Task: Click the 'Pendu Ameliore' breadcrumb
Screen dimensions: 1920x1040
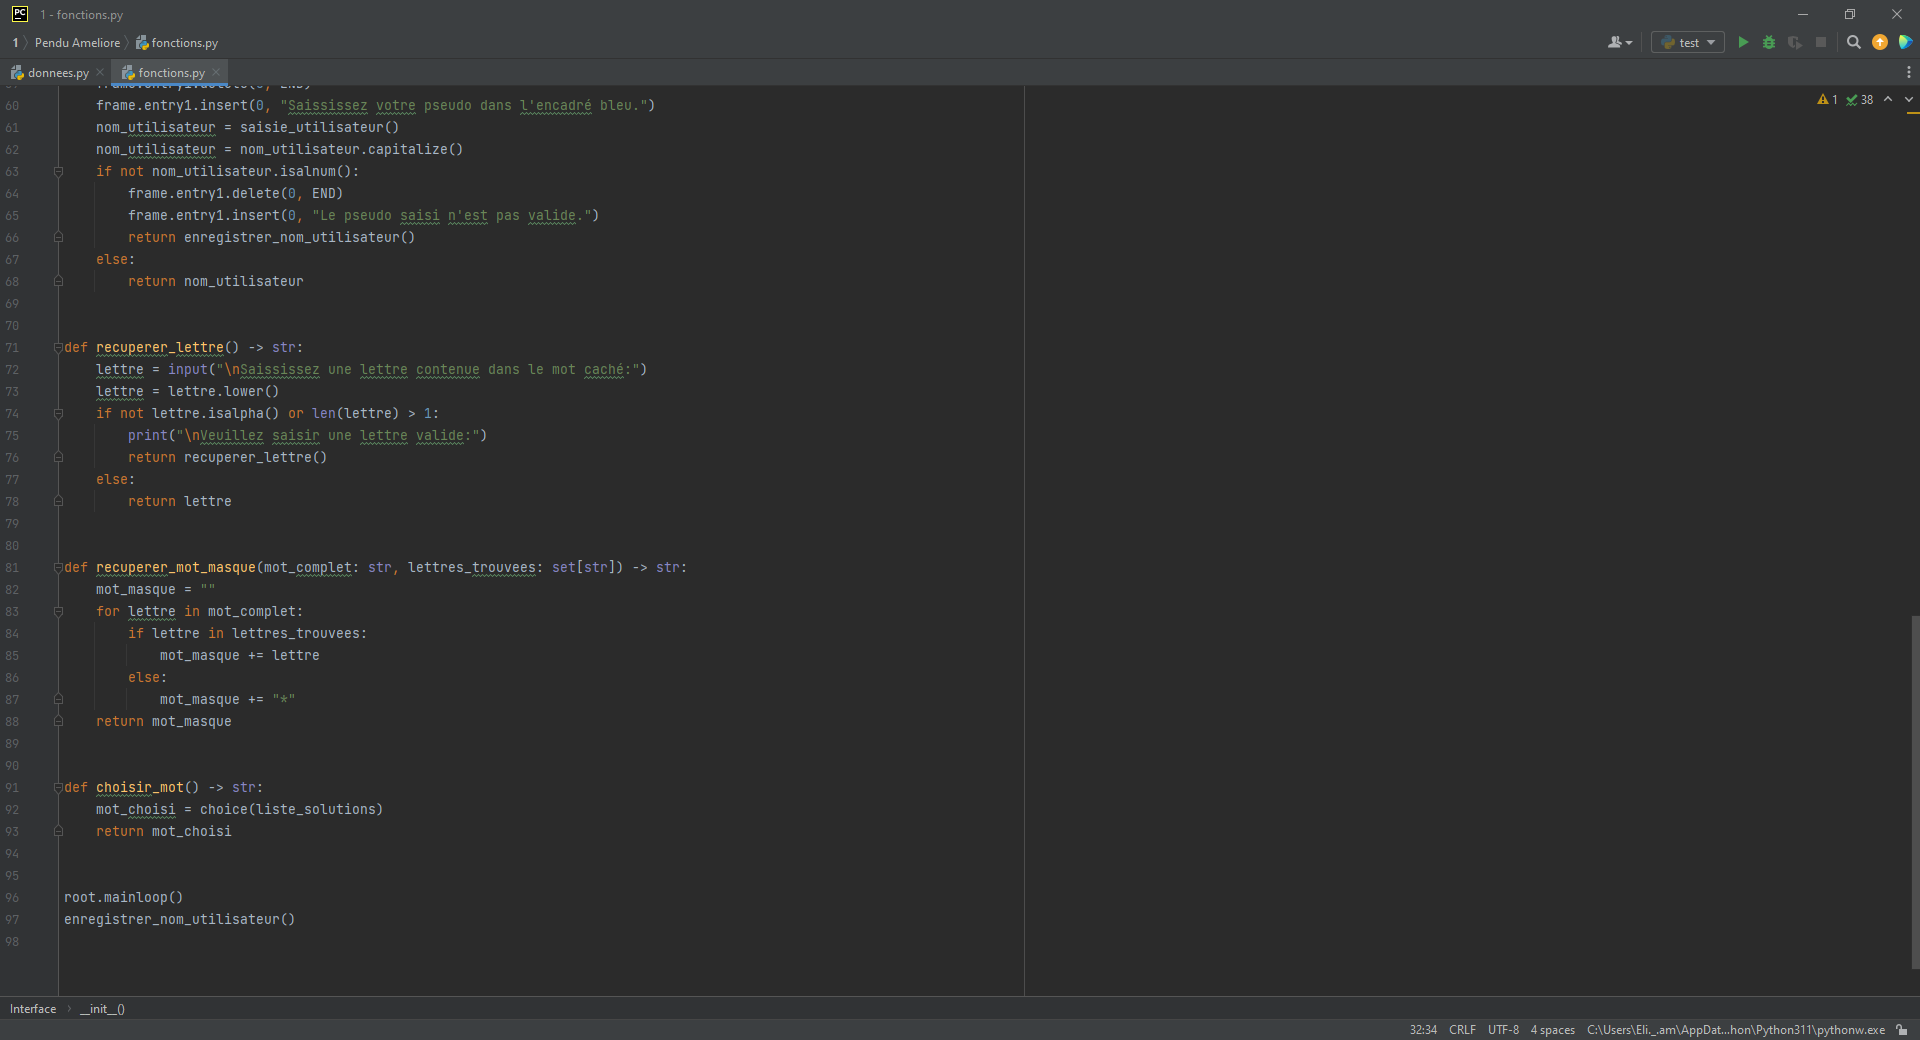Action: tap(77, 42)
